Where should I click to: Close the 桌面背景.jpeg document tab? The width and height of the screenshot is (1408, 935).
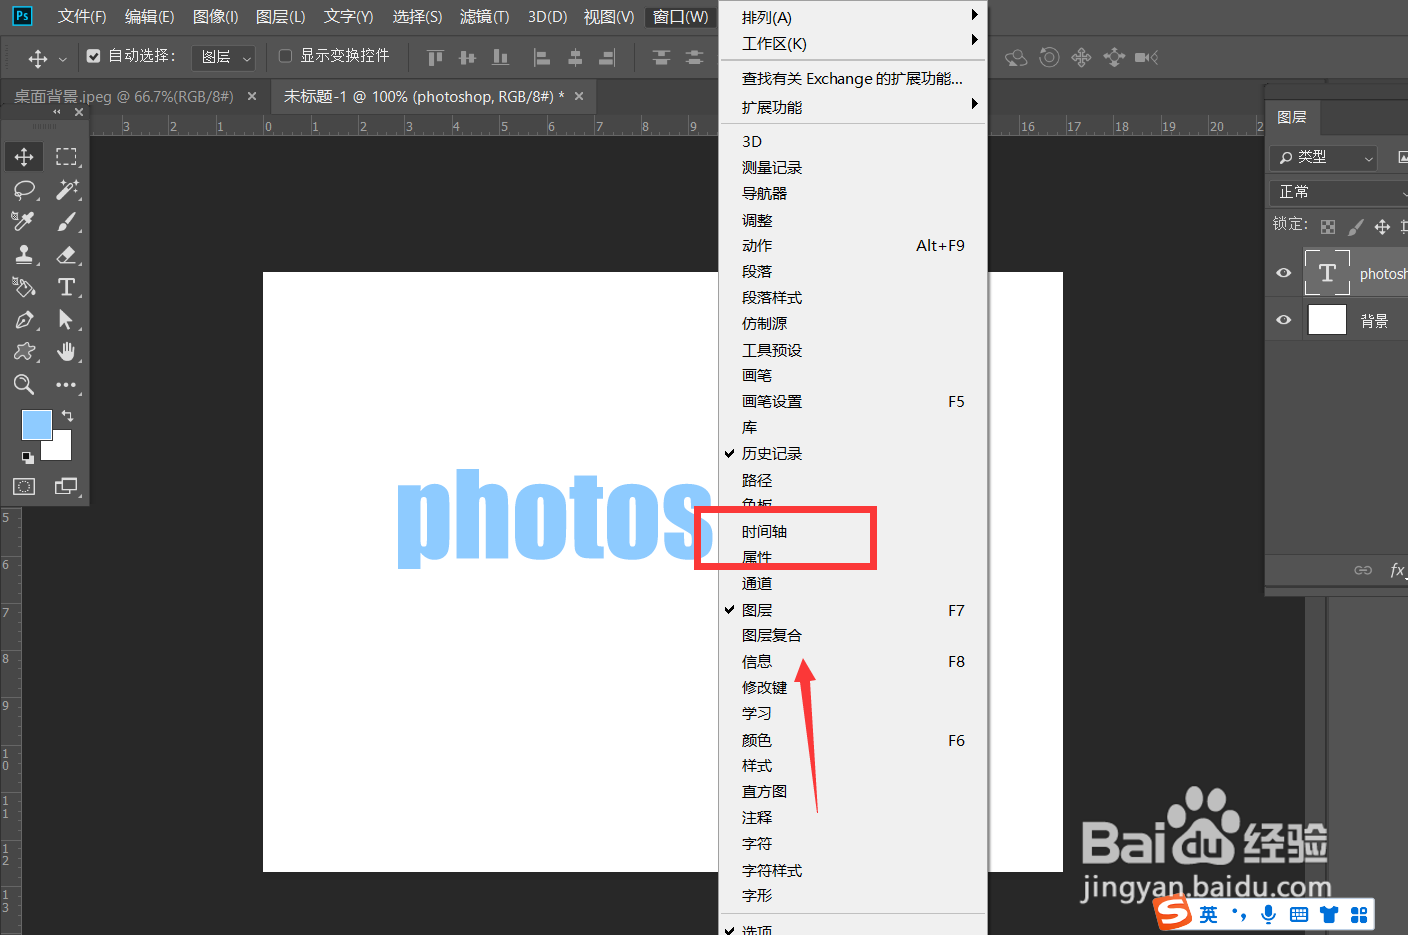(x=252, y=96)
